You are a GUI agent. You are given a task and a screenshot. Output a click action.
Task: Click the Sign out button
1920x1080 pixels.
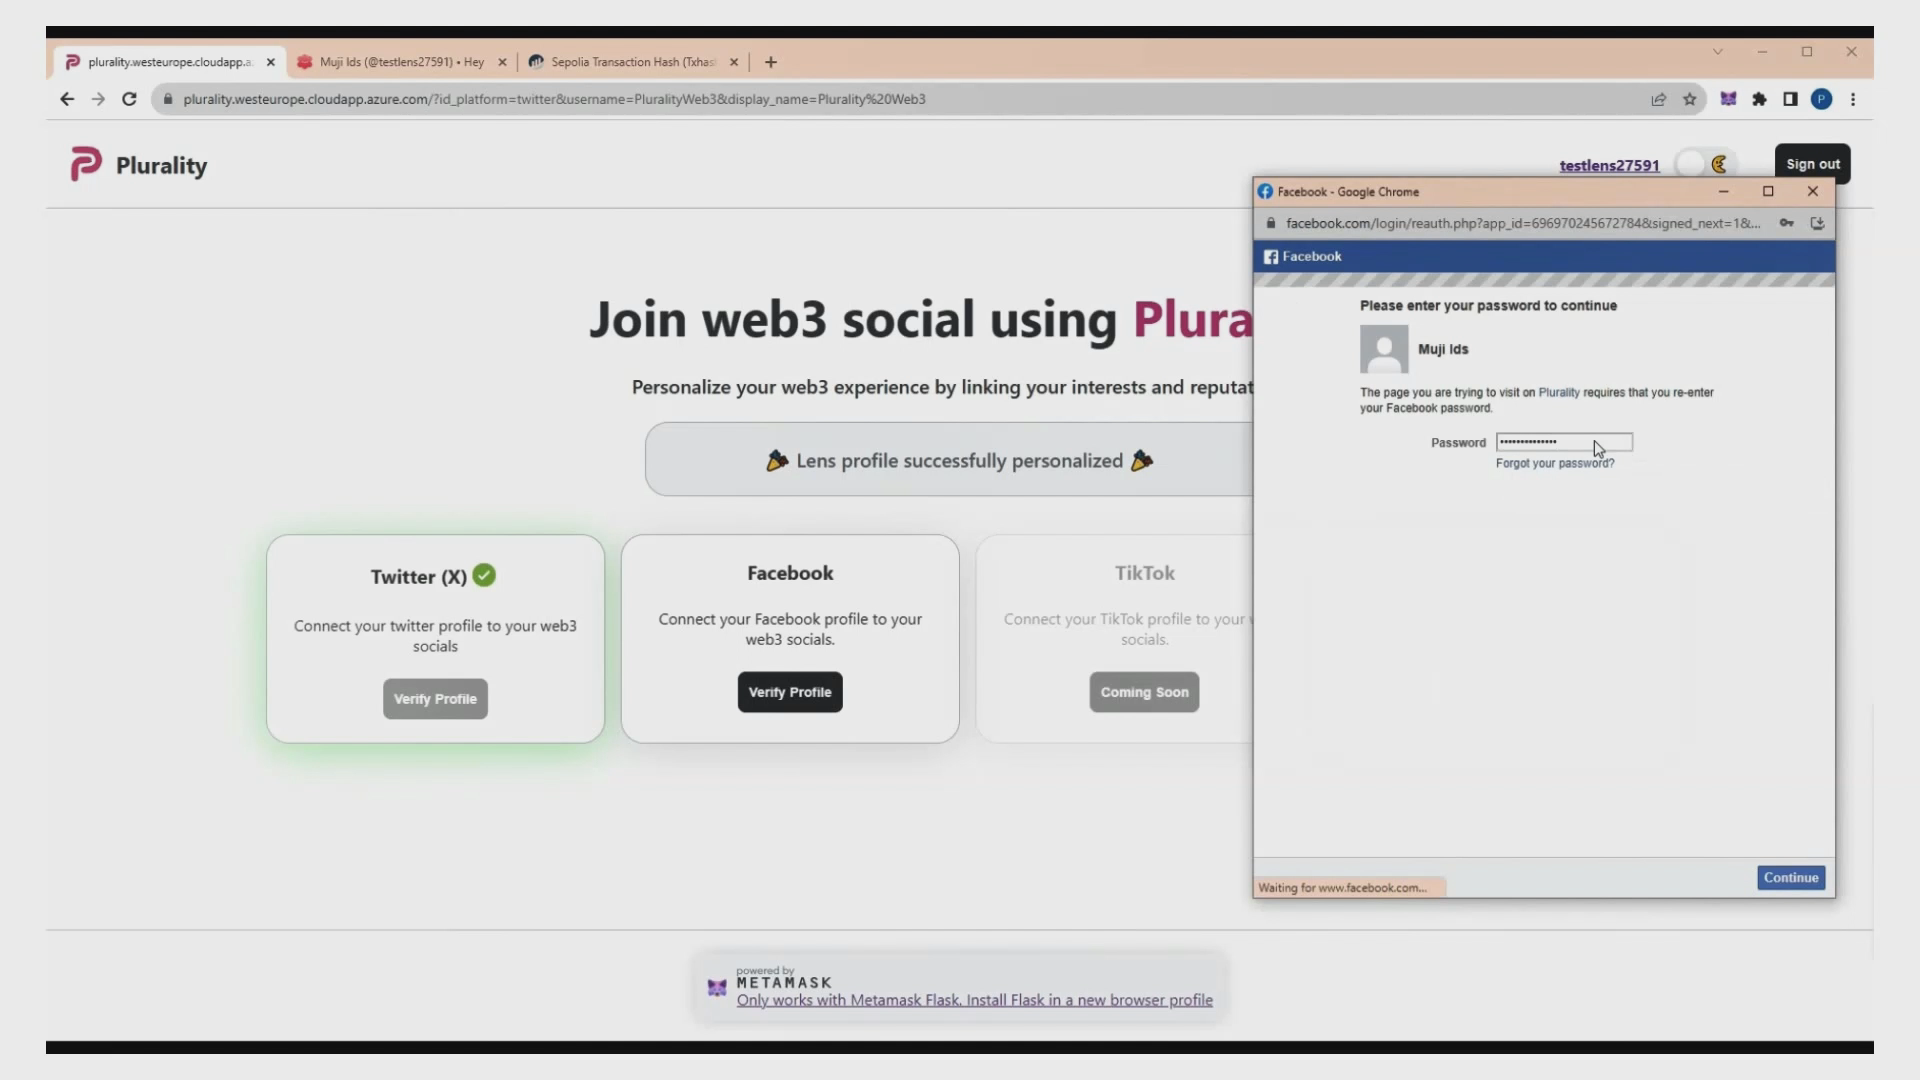coord(1812,164)
